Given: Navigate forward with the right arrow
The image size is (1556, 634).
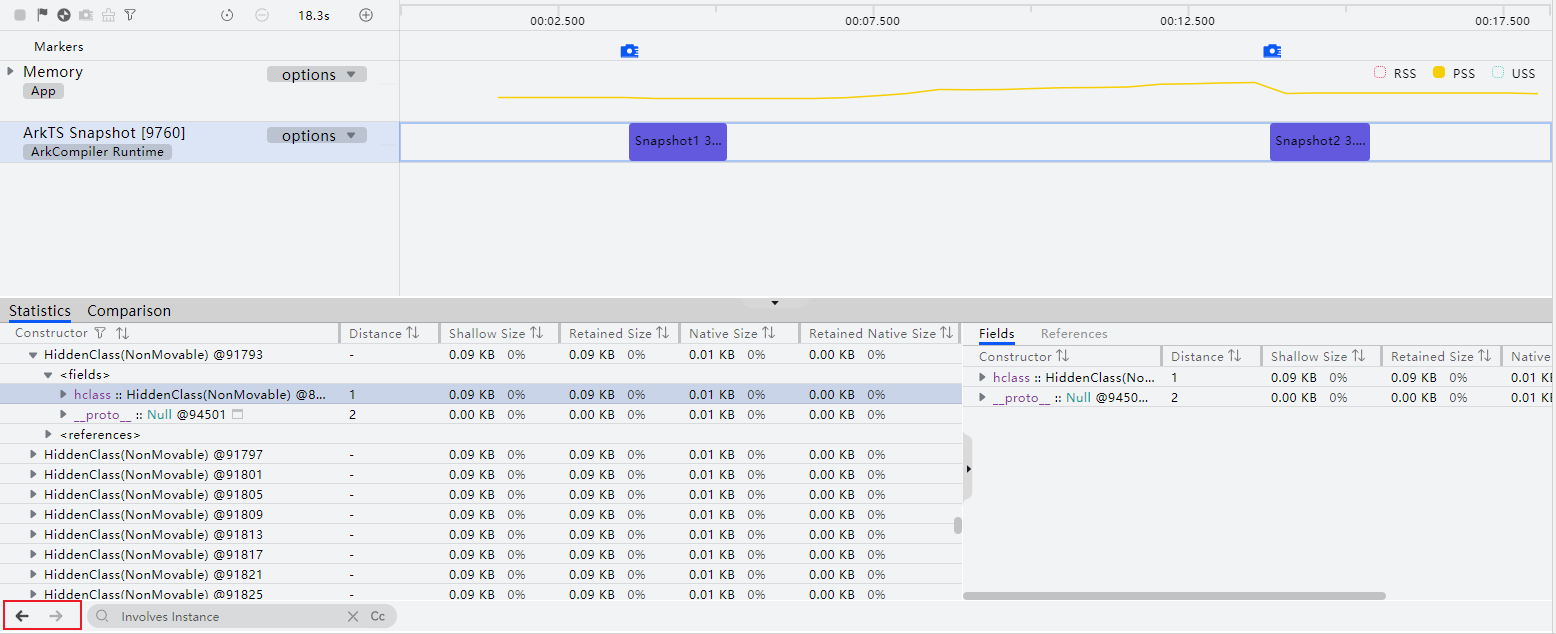Looking at the screenshot, I should coord(56,616).
